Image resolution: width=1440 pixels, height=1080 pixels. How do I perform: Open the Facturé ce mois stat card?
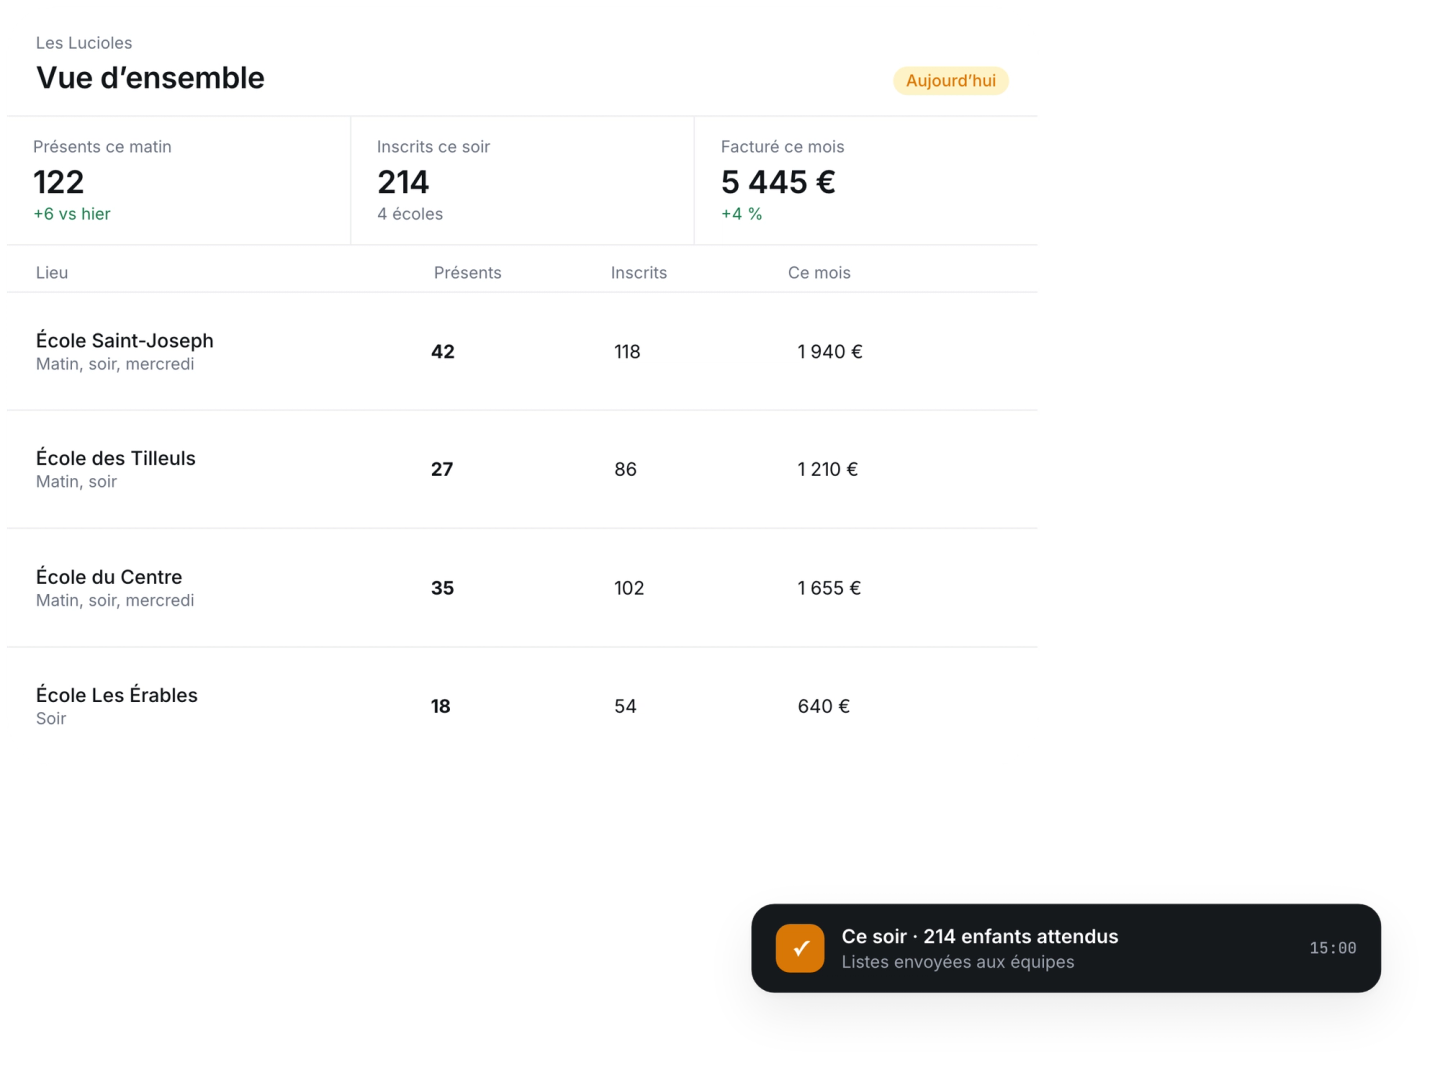pyautogui.click(x=866, y=180)
